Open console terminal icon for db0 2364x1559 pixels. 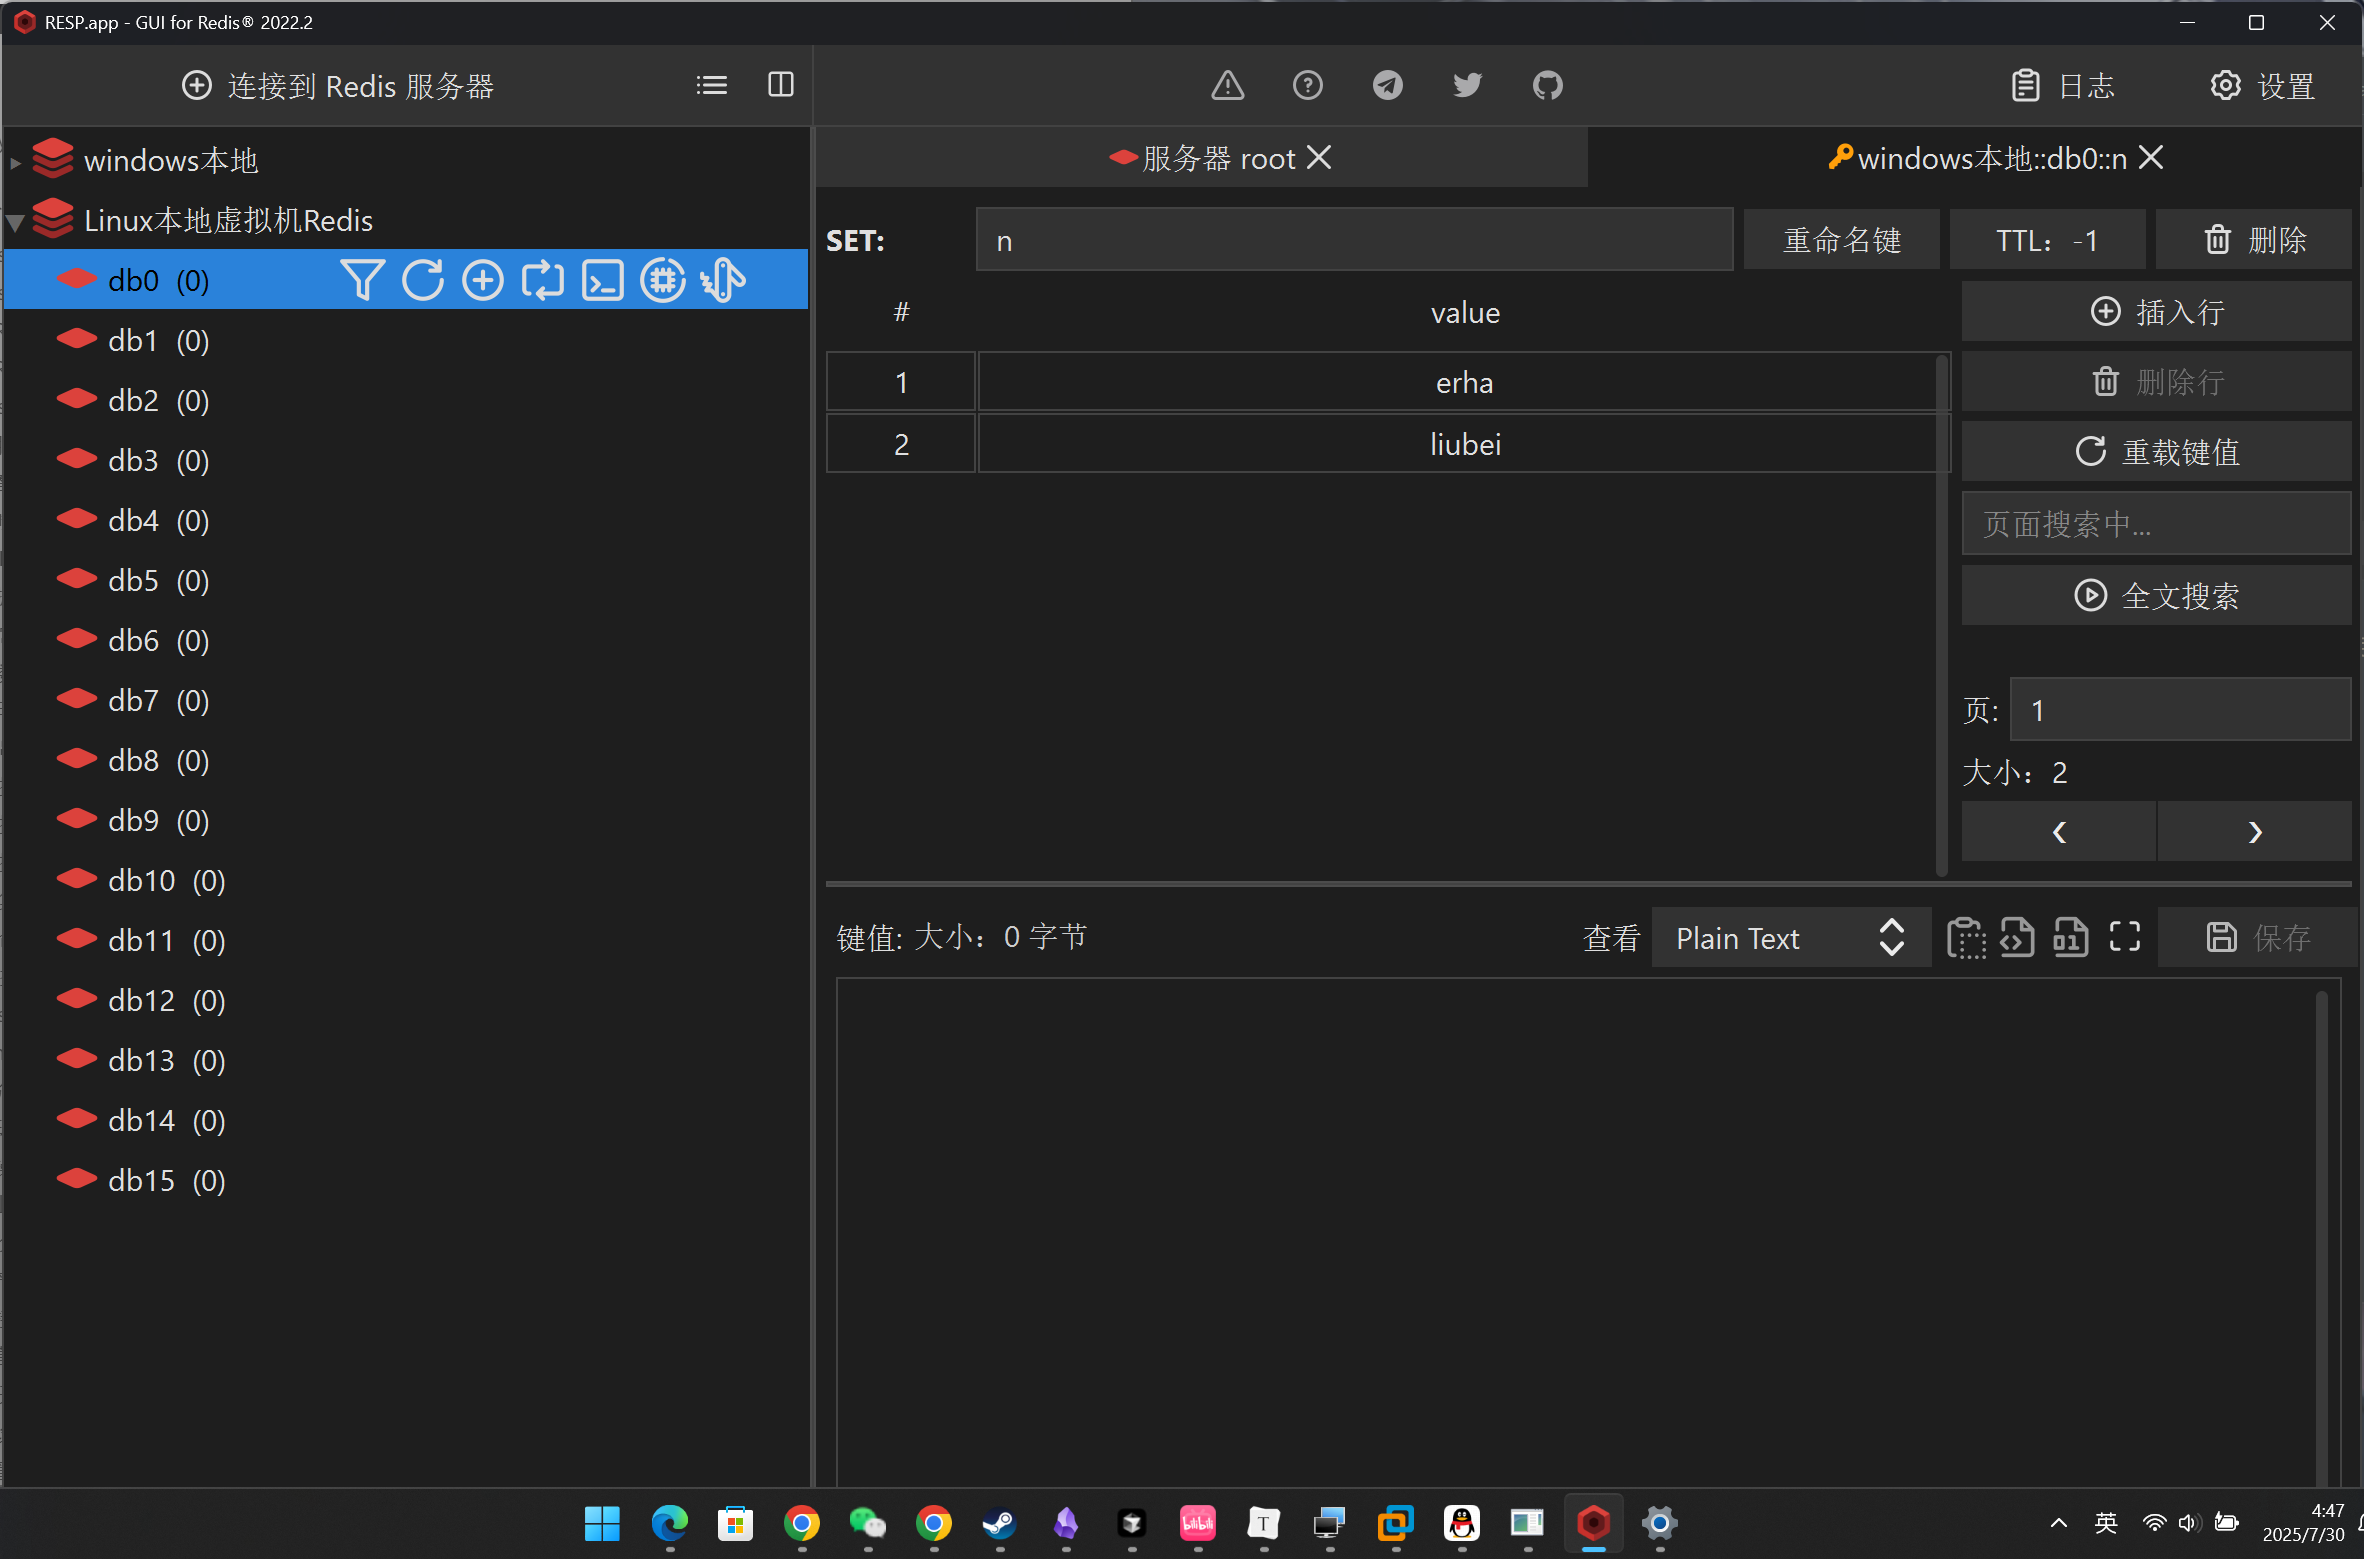coord(603,280)
